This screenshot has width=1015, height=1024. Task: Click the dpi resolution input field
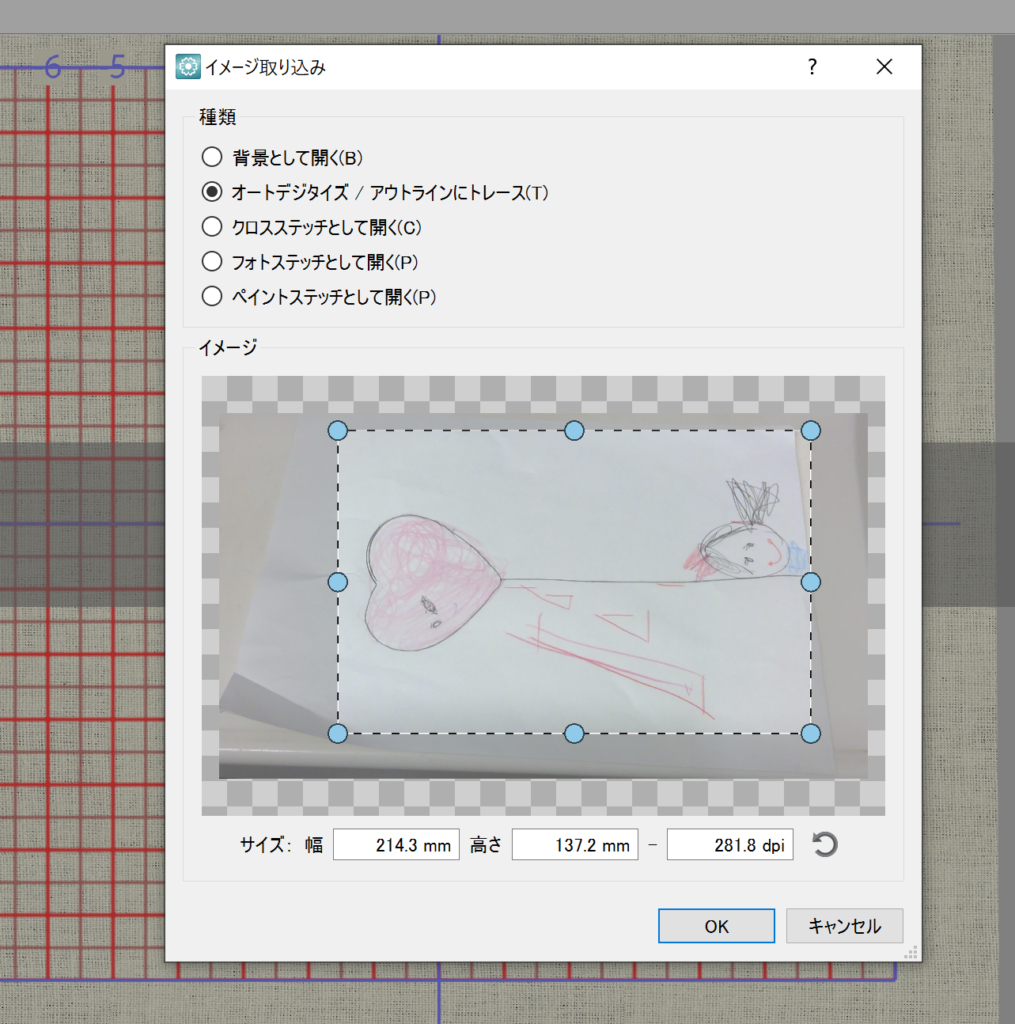[x=730, y=845]
